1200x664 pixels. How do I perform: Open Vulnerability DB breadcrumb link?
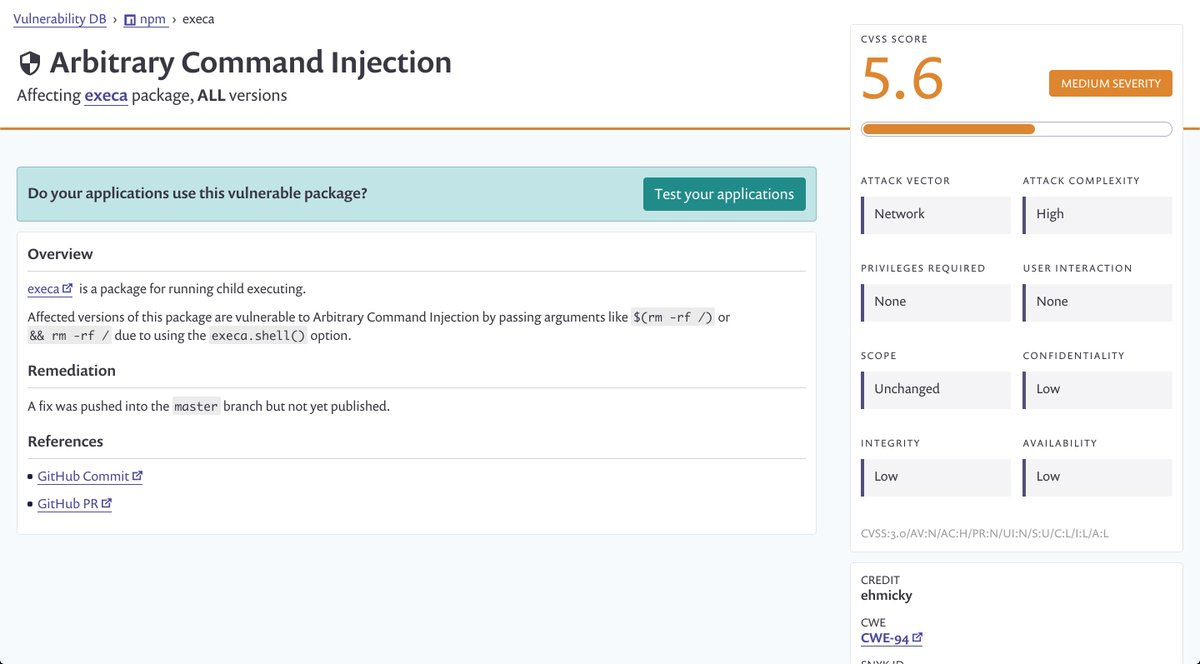tap(59, 18)
